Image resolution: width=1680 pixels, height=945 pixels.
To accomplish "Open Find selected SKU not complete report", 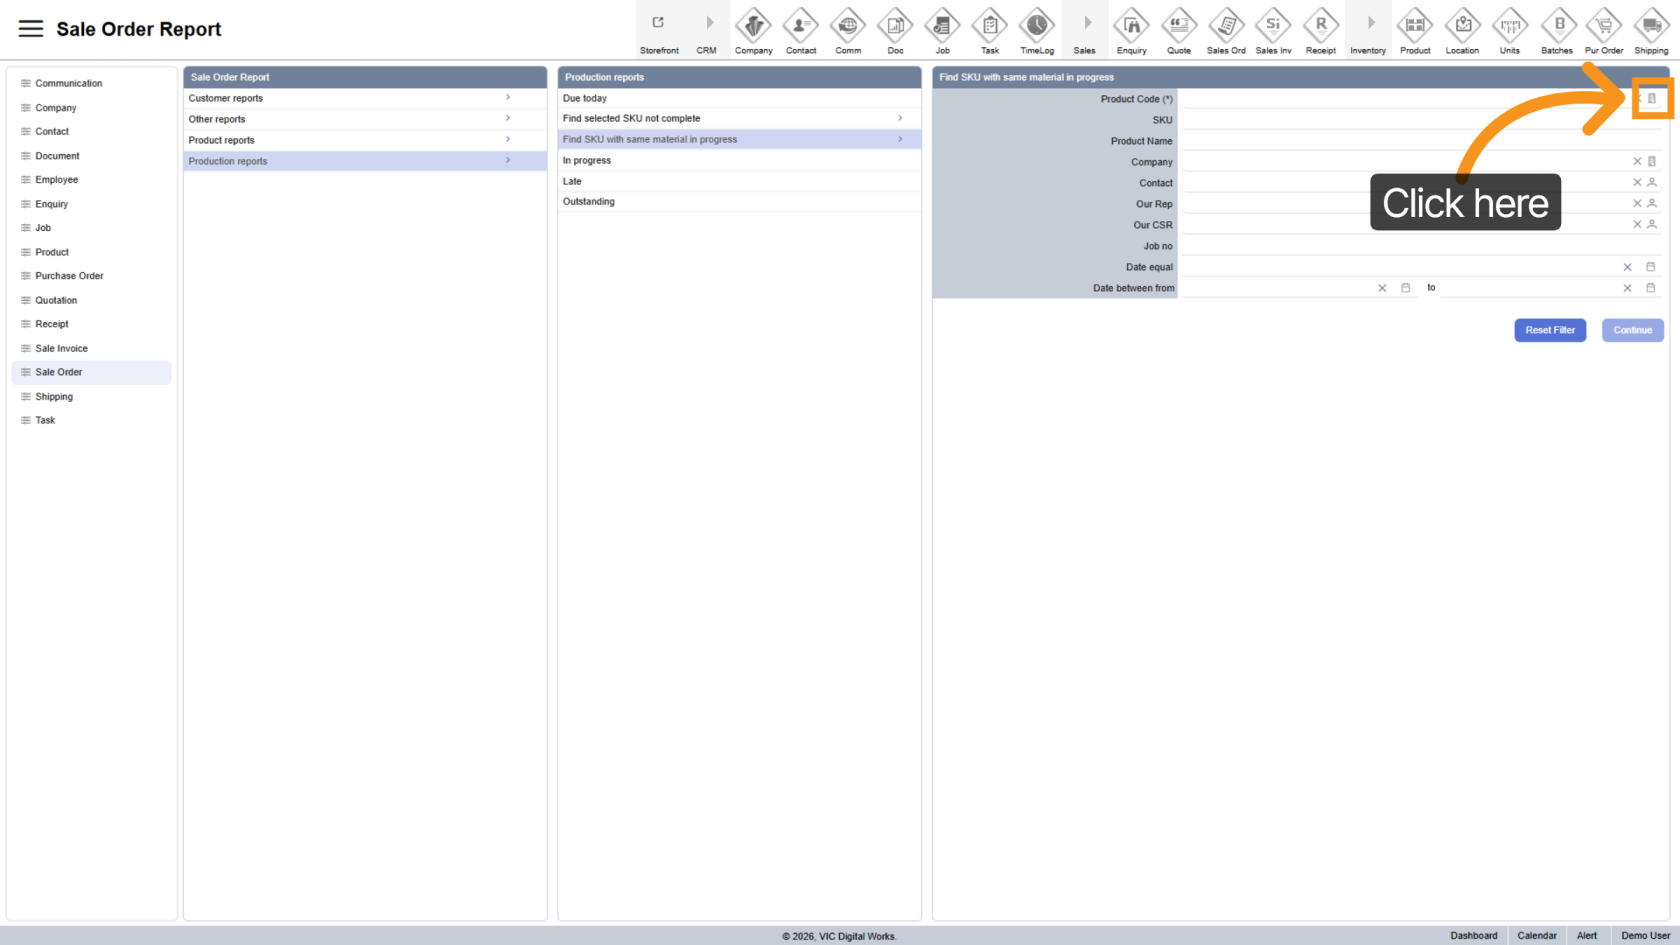I will click(x=739, y=118).
